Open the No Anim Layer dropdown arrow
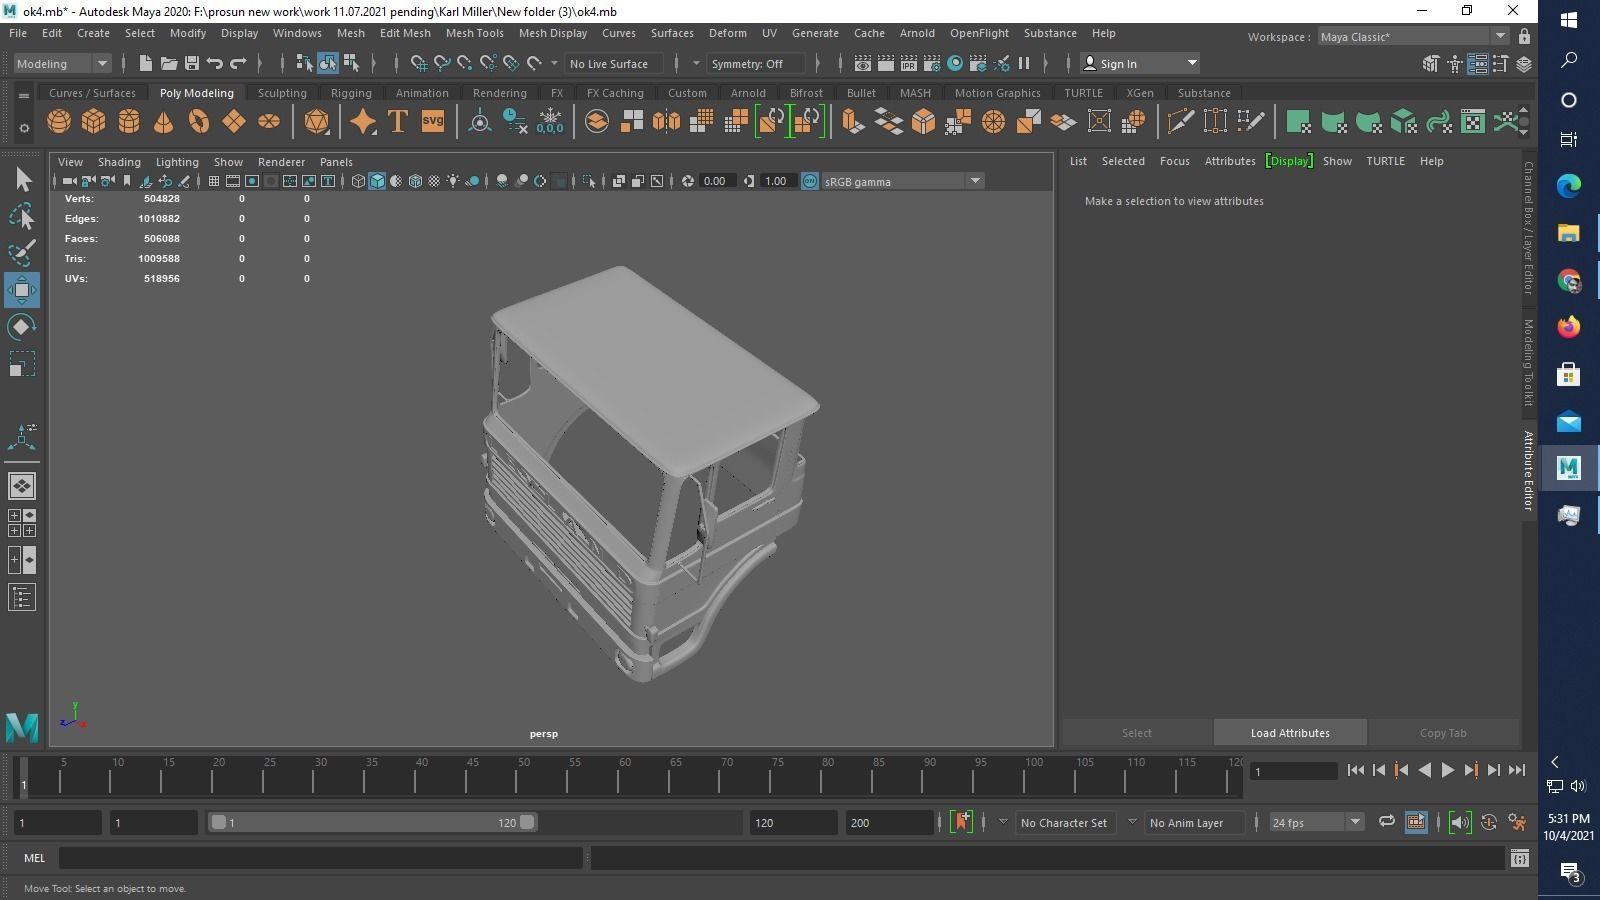 point(1132,822)
